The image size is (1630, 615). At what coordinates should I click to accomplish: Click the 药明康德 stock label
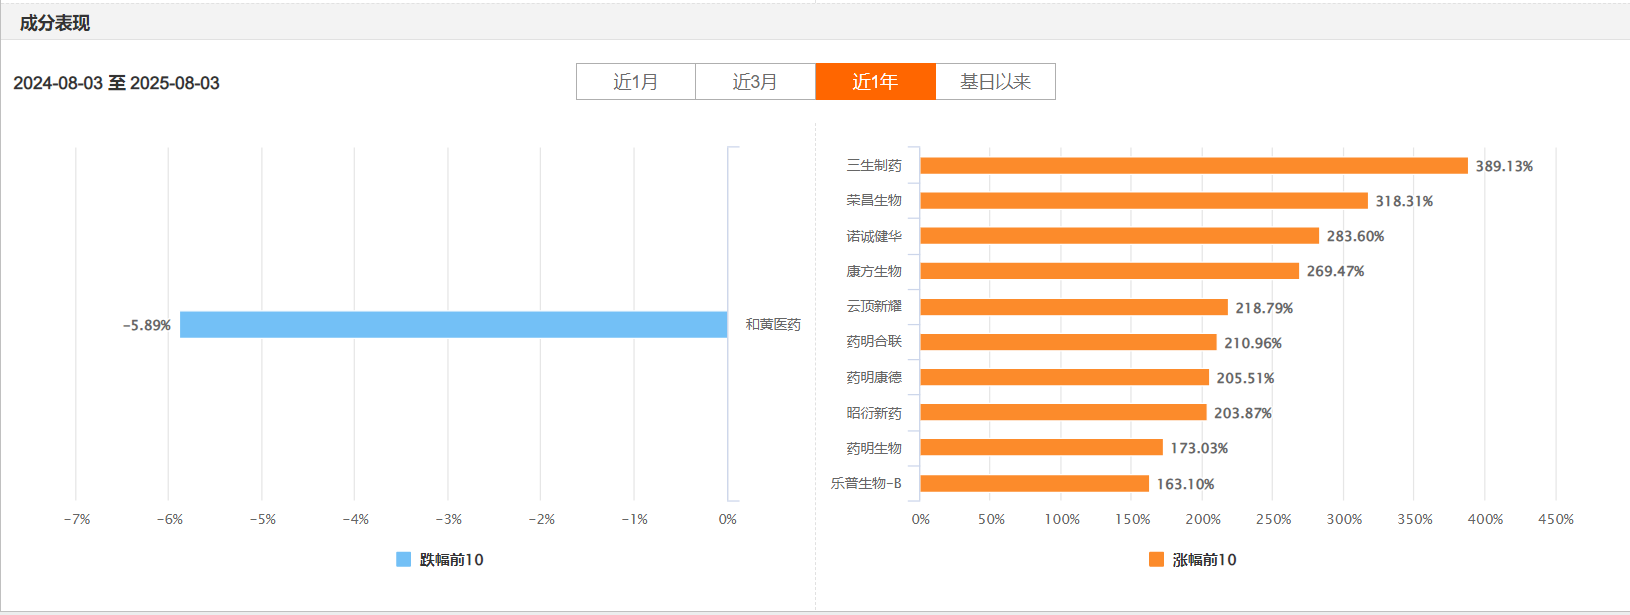coord(874,377)
